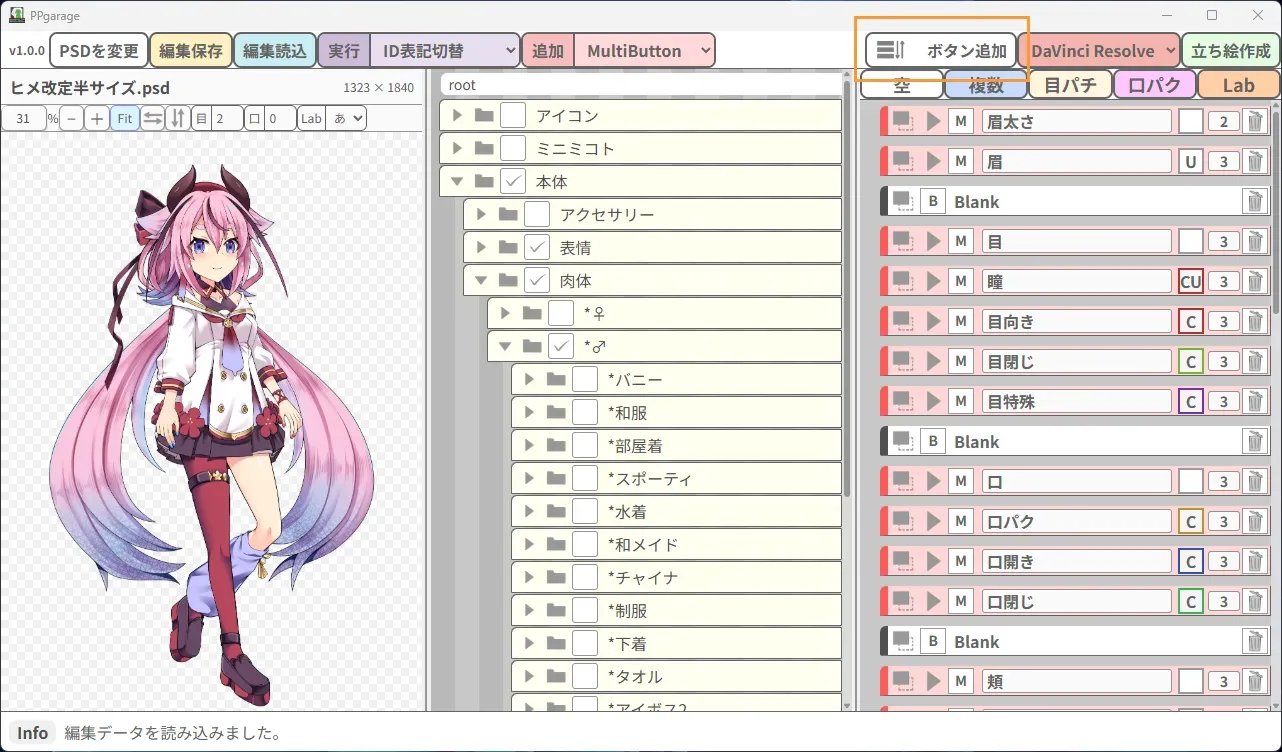Delete the 眉太さ row with trash icon

coord(1254,122)
